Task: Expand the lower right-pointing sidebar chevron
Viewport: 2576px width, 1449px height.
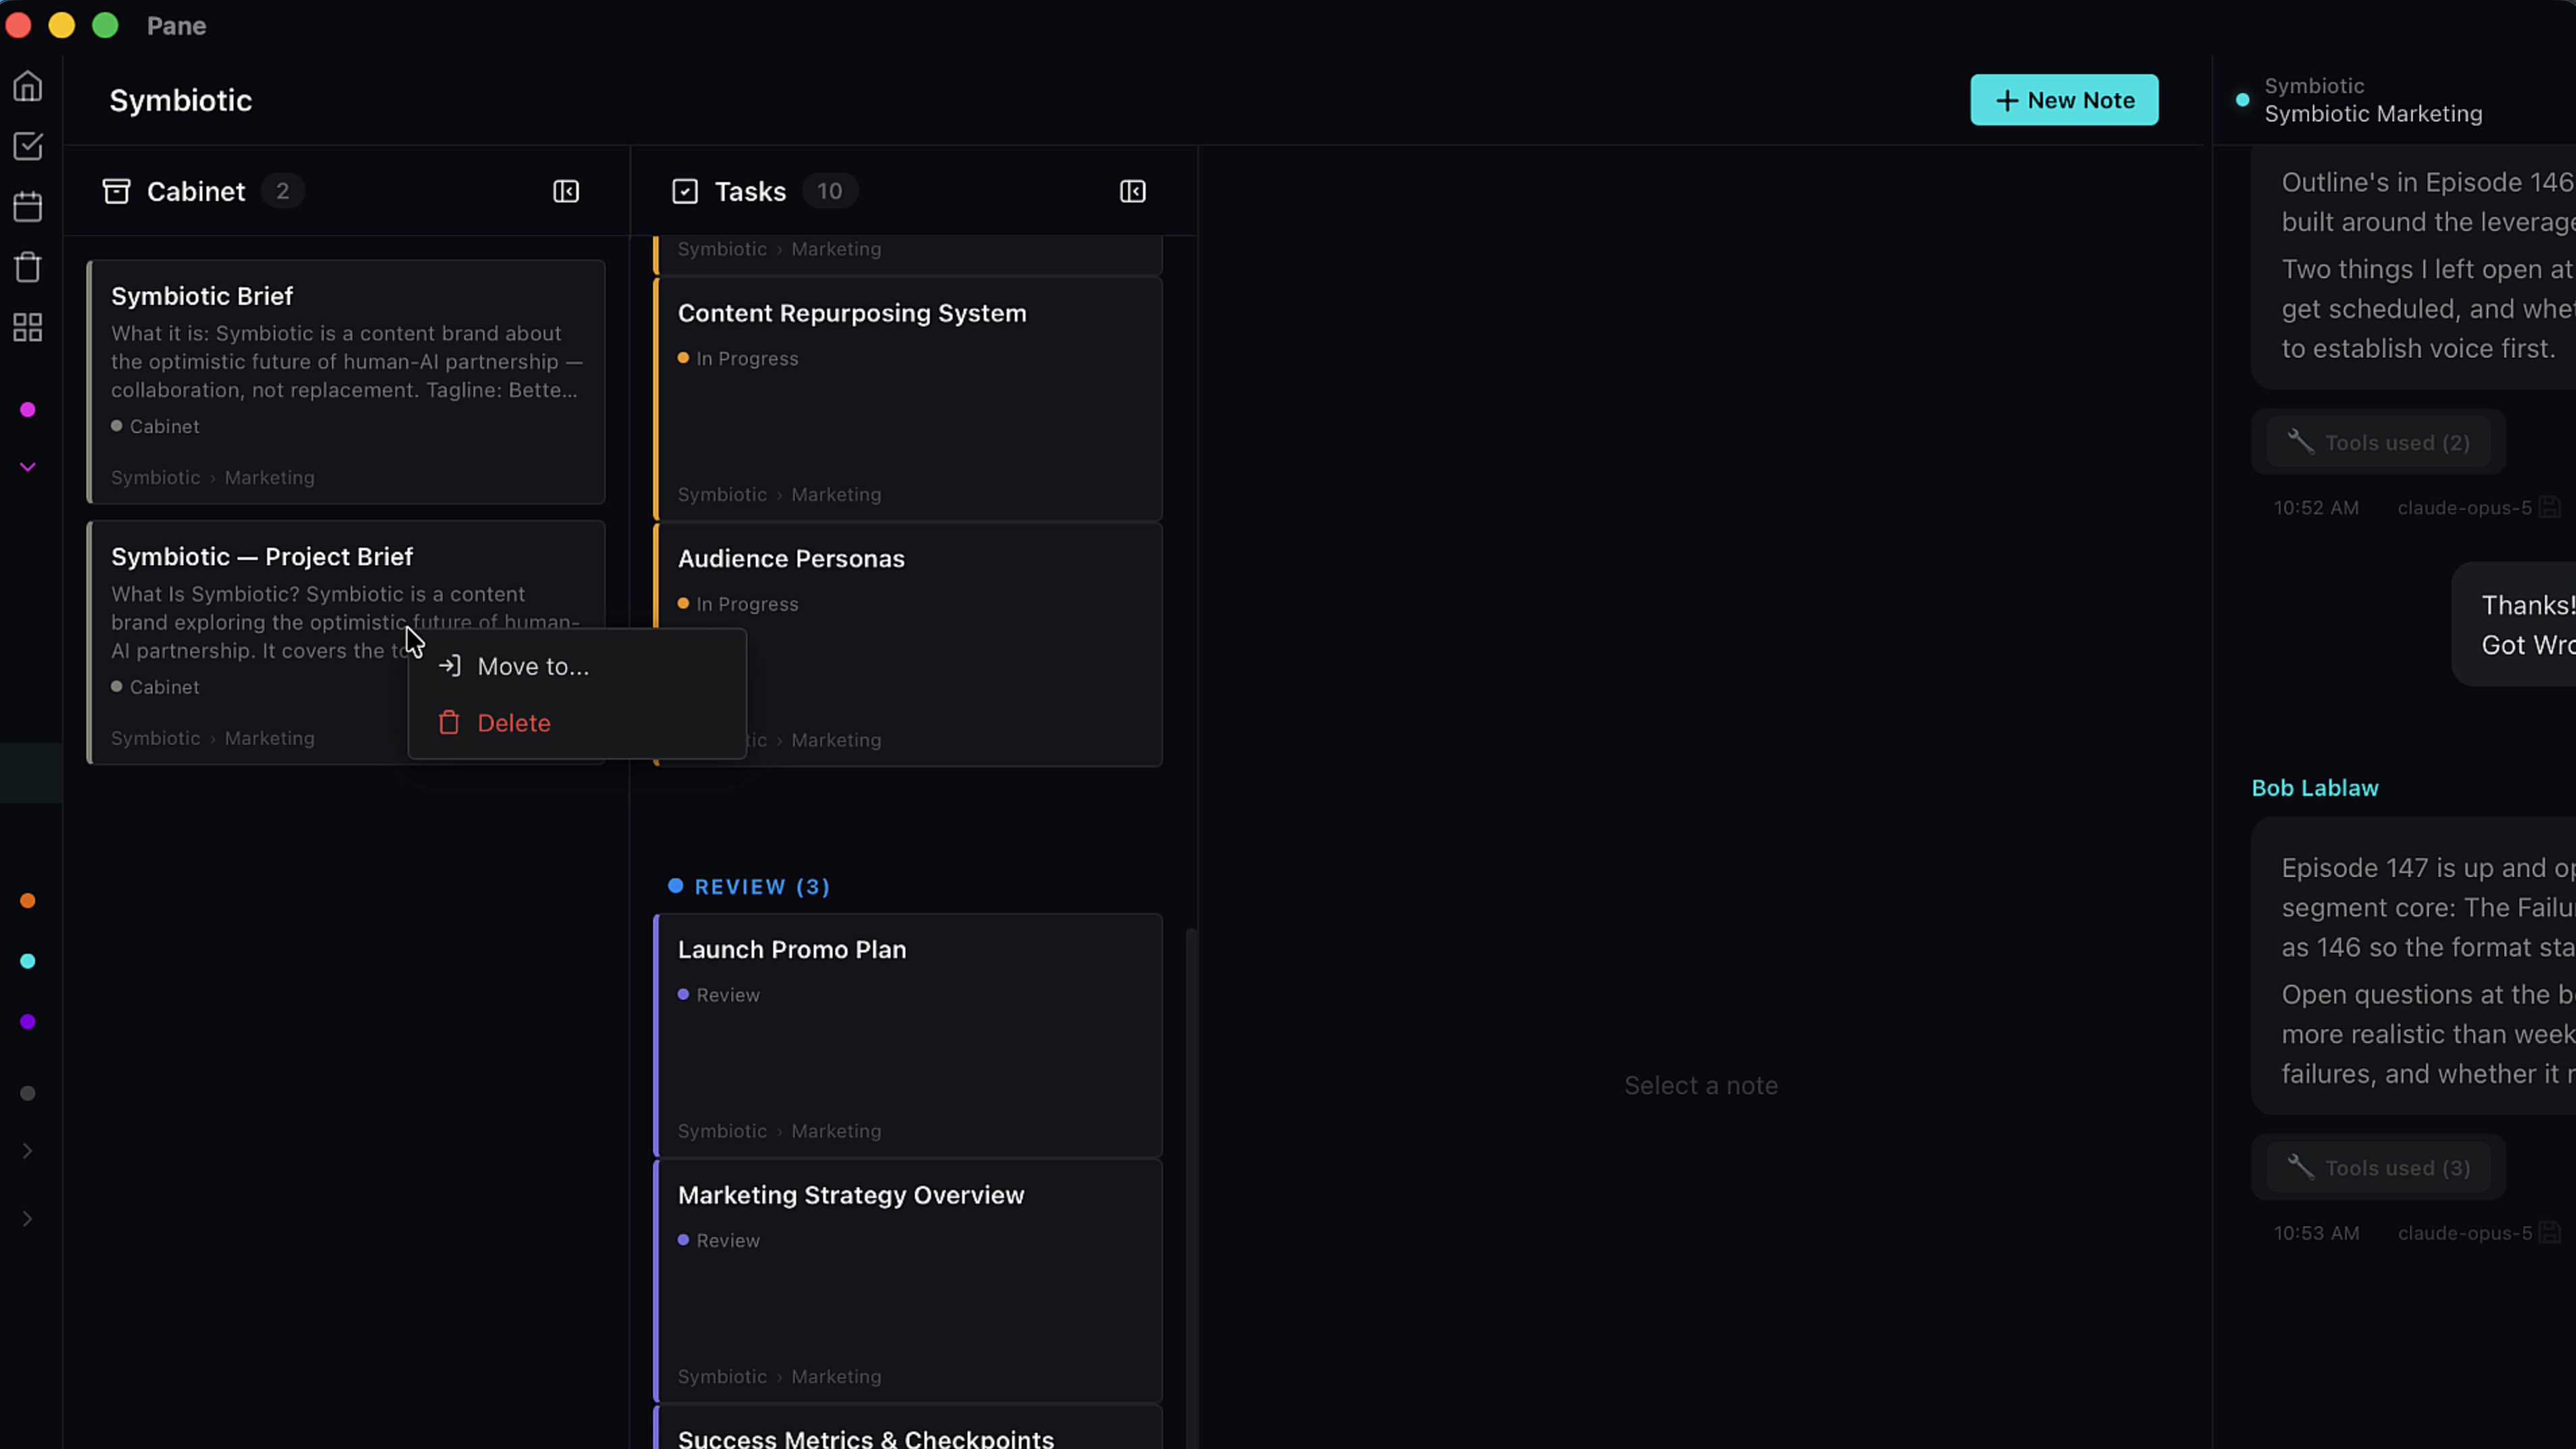Action: pyautogui.click(x=28, y=1219)
